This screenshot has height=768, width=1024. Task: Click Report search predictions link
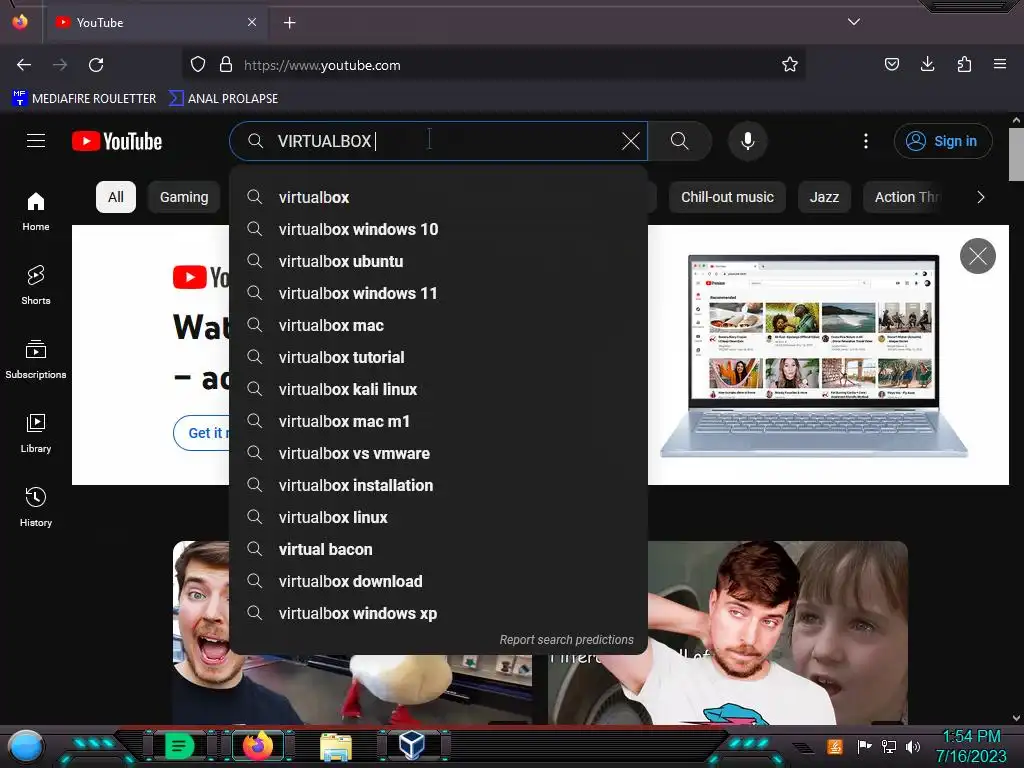(x=566, y=640)
